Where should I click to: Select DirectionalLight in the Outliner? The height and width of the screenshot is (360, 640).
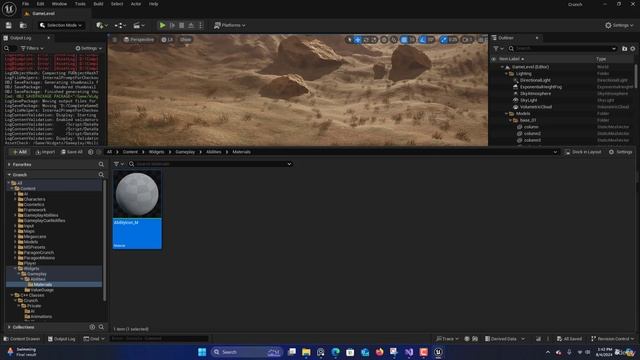(535, 80)
